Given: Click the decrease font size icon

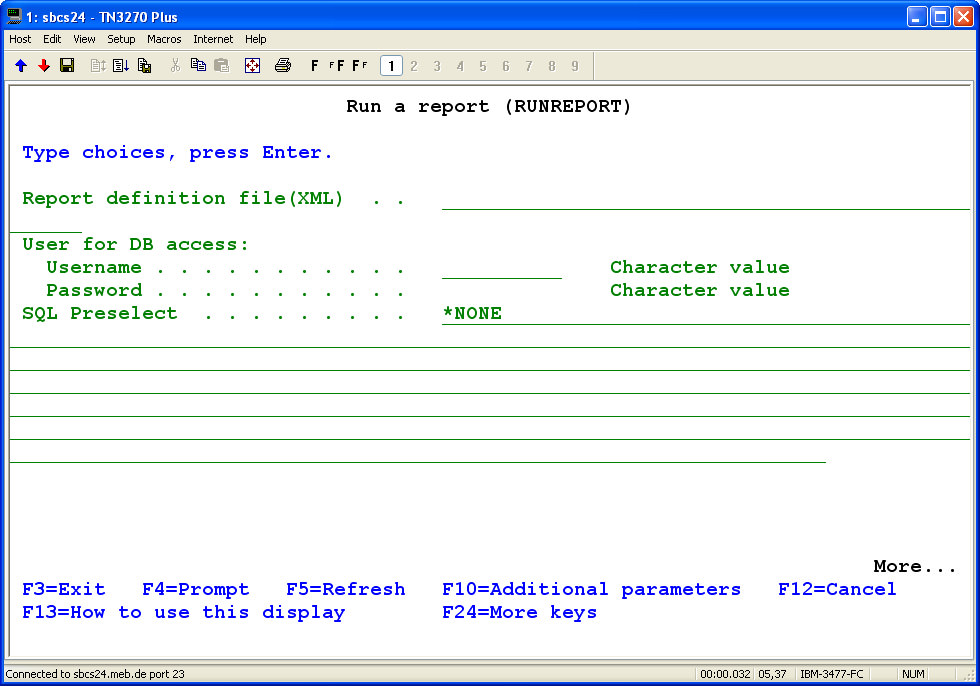Looking at the screenshot, I should coord(359,66).
